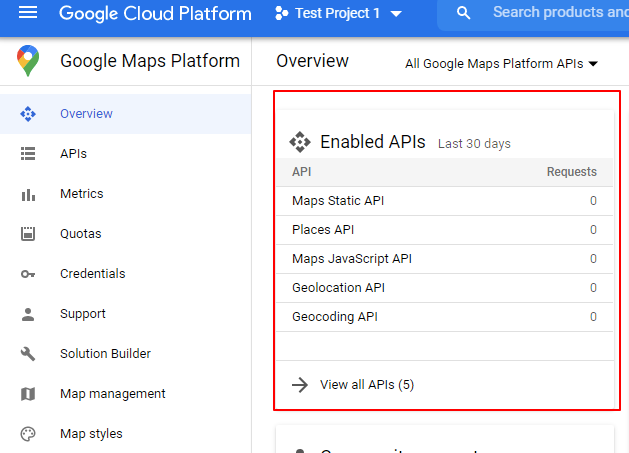This screenshot has height=453, width=629.
Task: Click the APIs list icon
Action: pos(28,154)
